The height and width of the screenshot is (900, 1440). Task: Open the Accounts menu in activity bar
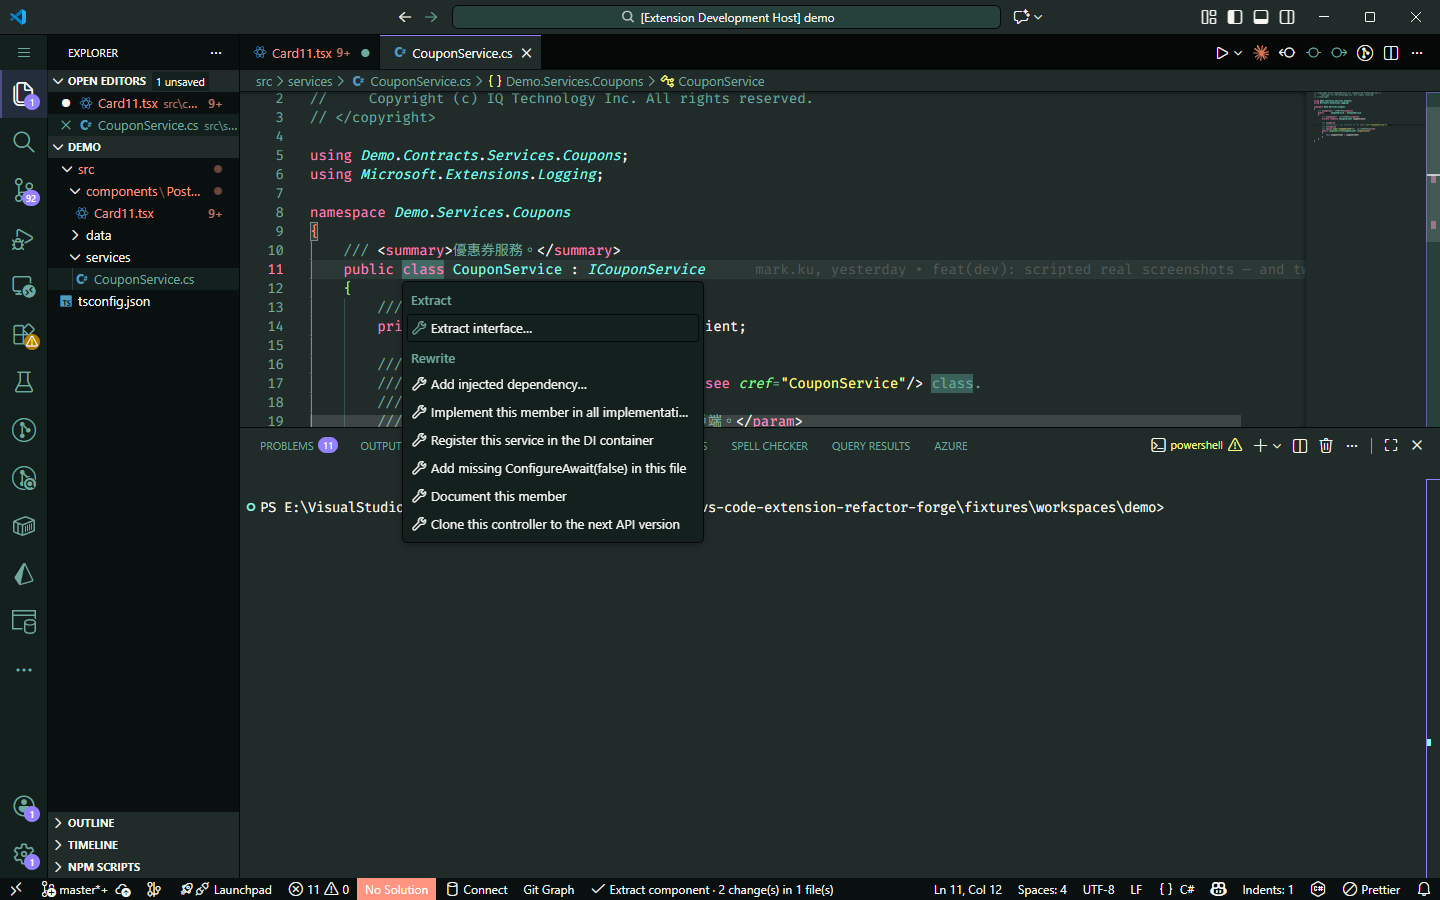point(24,807)
